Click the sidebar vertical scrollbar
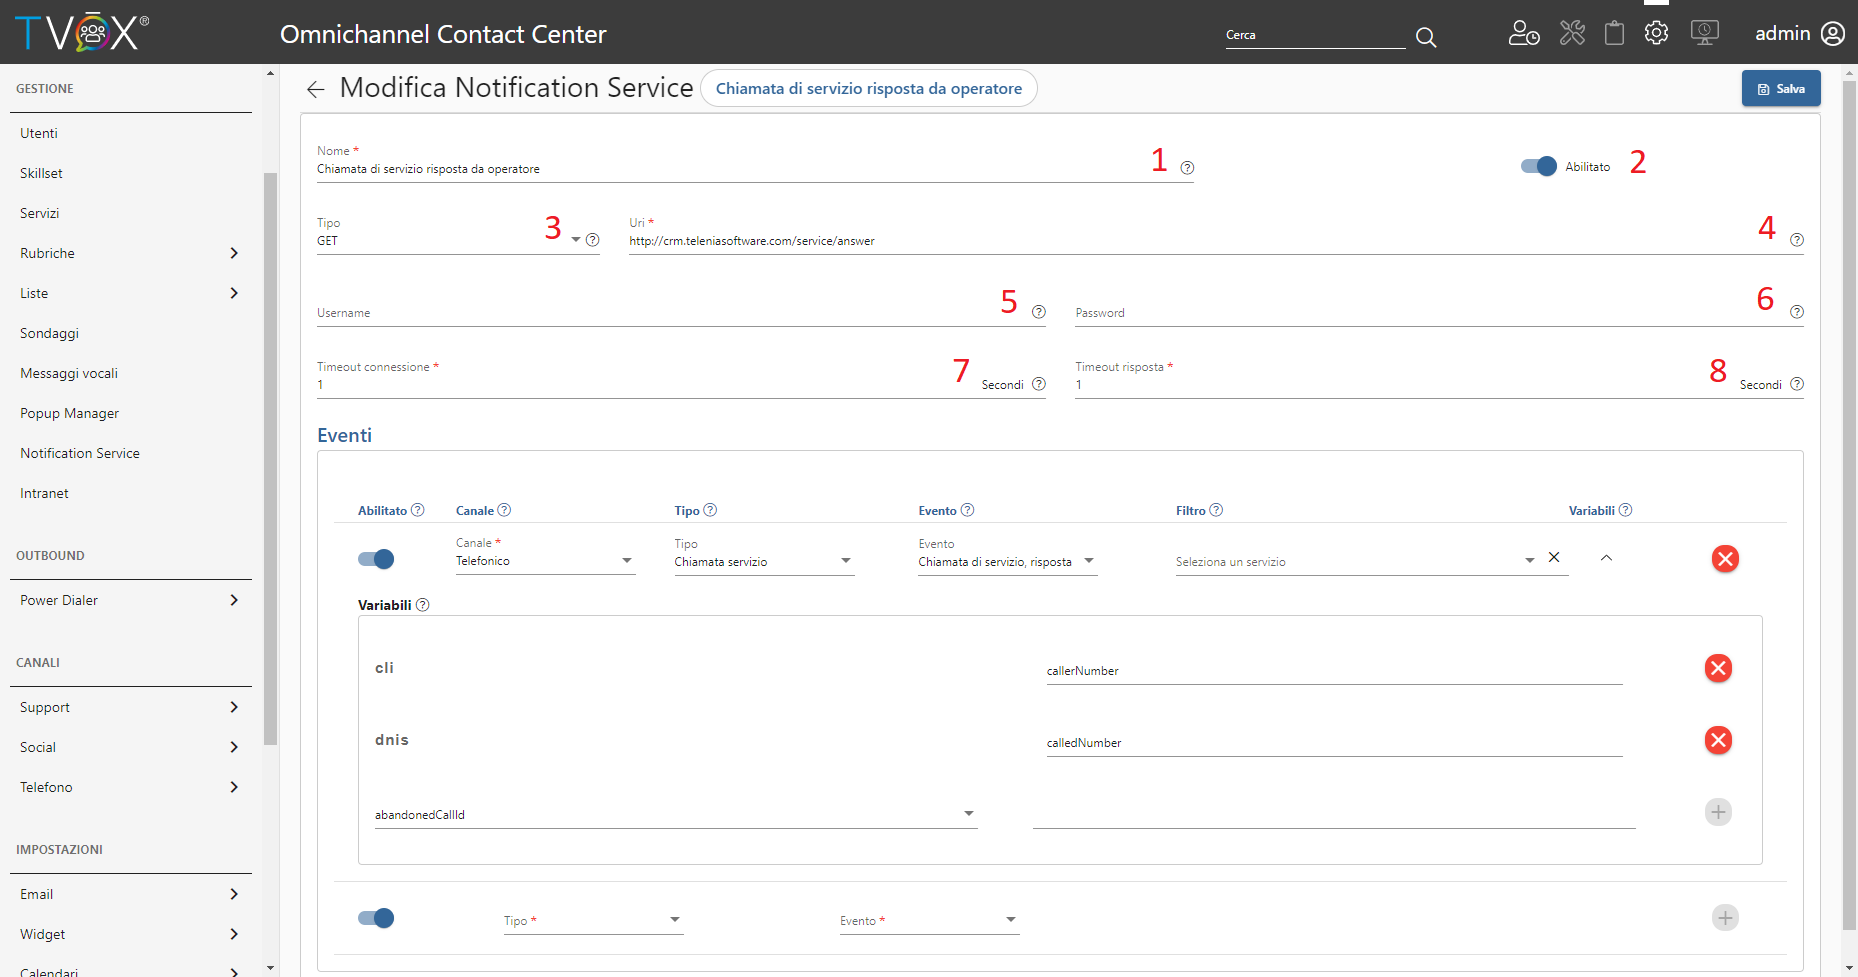 click(x=270, y=458)
